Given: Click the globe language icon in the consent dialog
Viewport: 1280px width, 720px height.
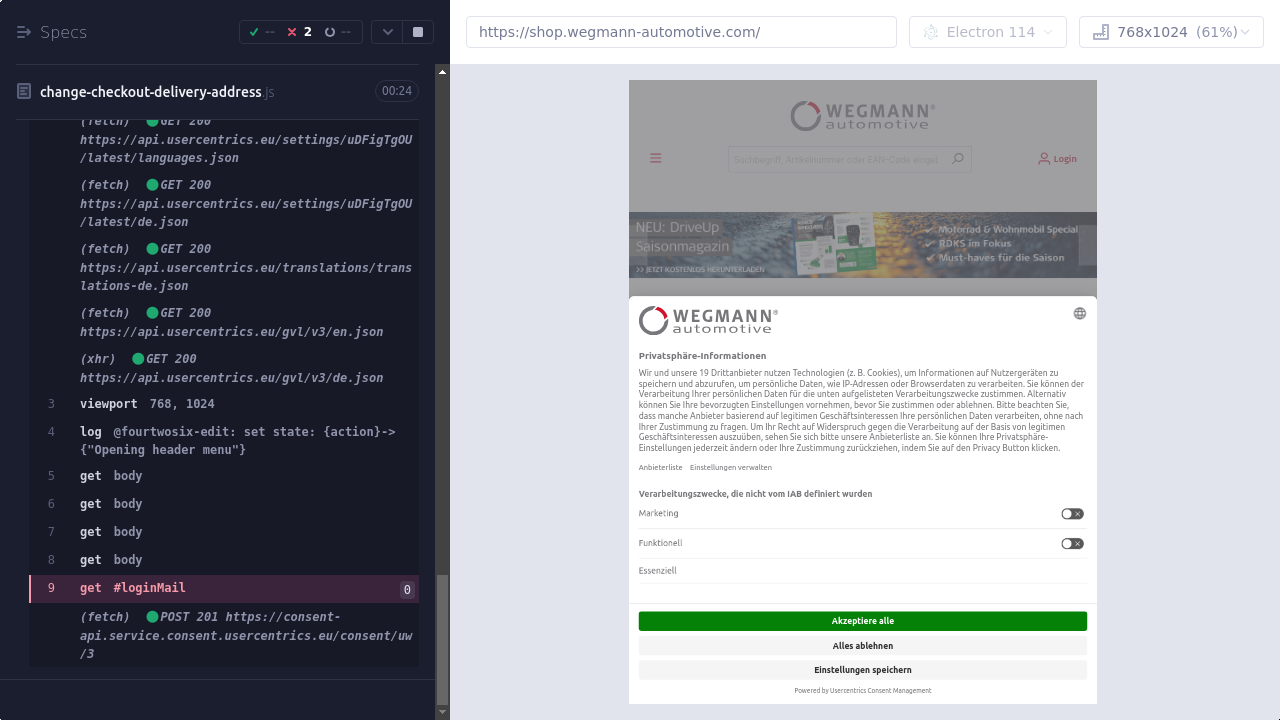Looking at the screenshot, I should pyautogui.click(x=1079, y=313).
